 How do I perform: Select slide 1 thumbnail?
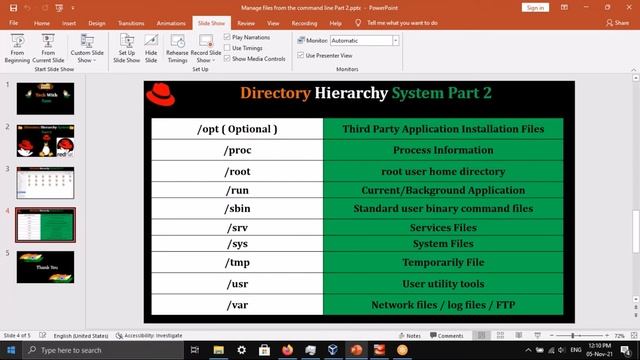pos(45,98)
